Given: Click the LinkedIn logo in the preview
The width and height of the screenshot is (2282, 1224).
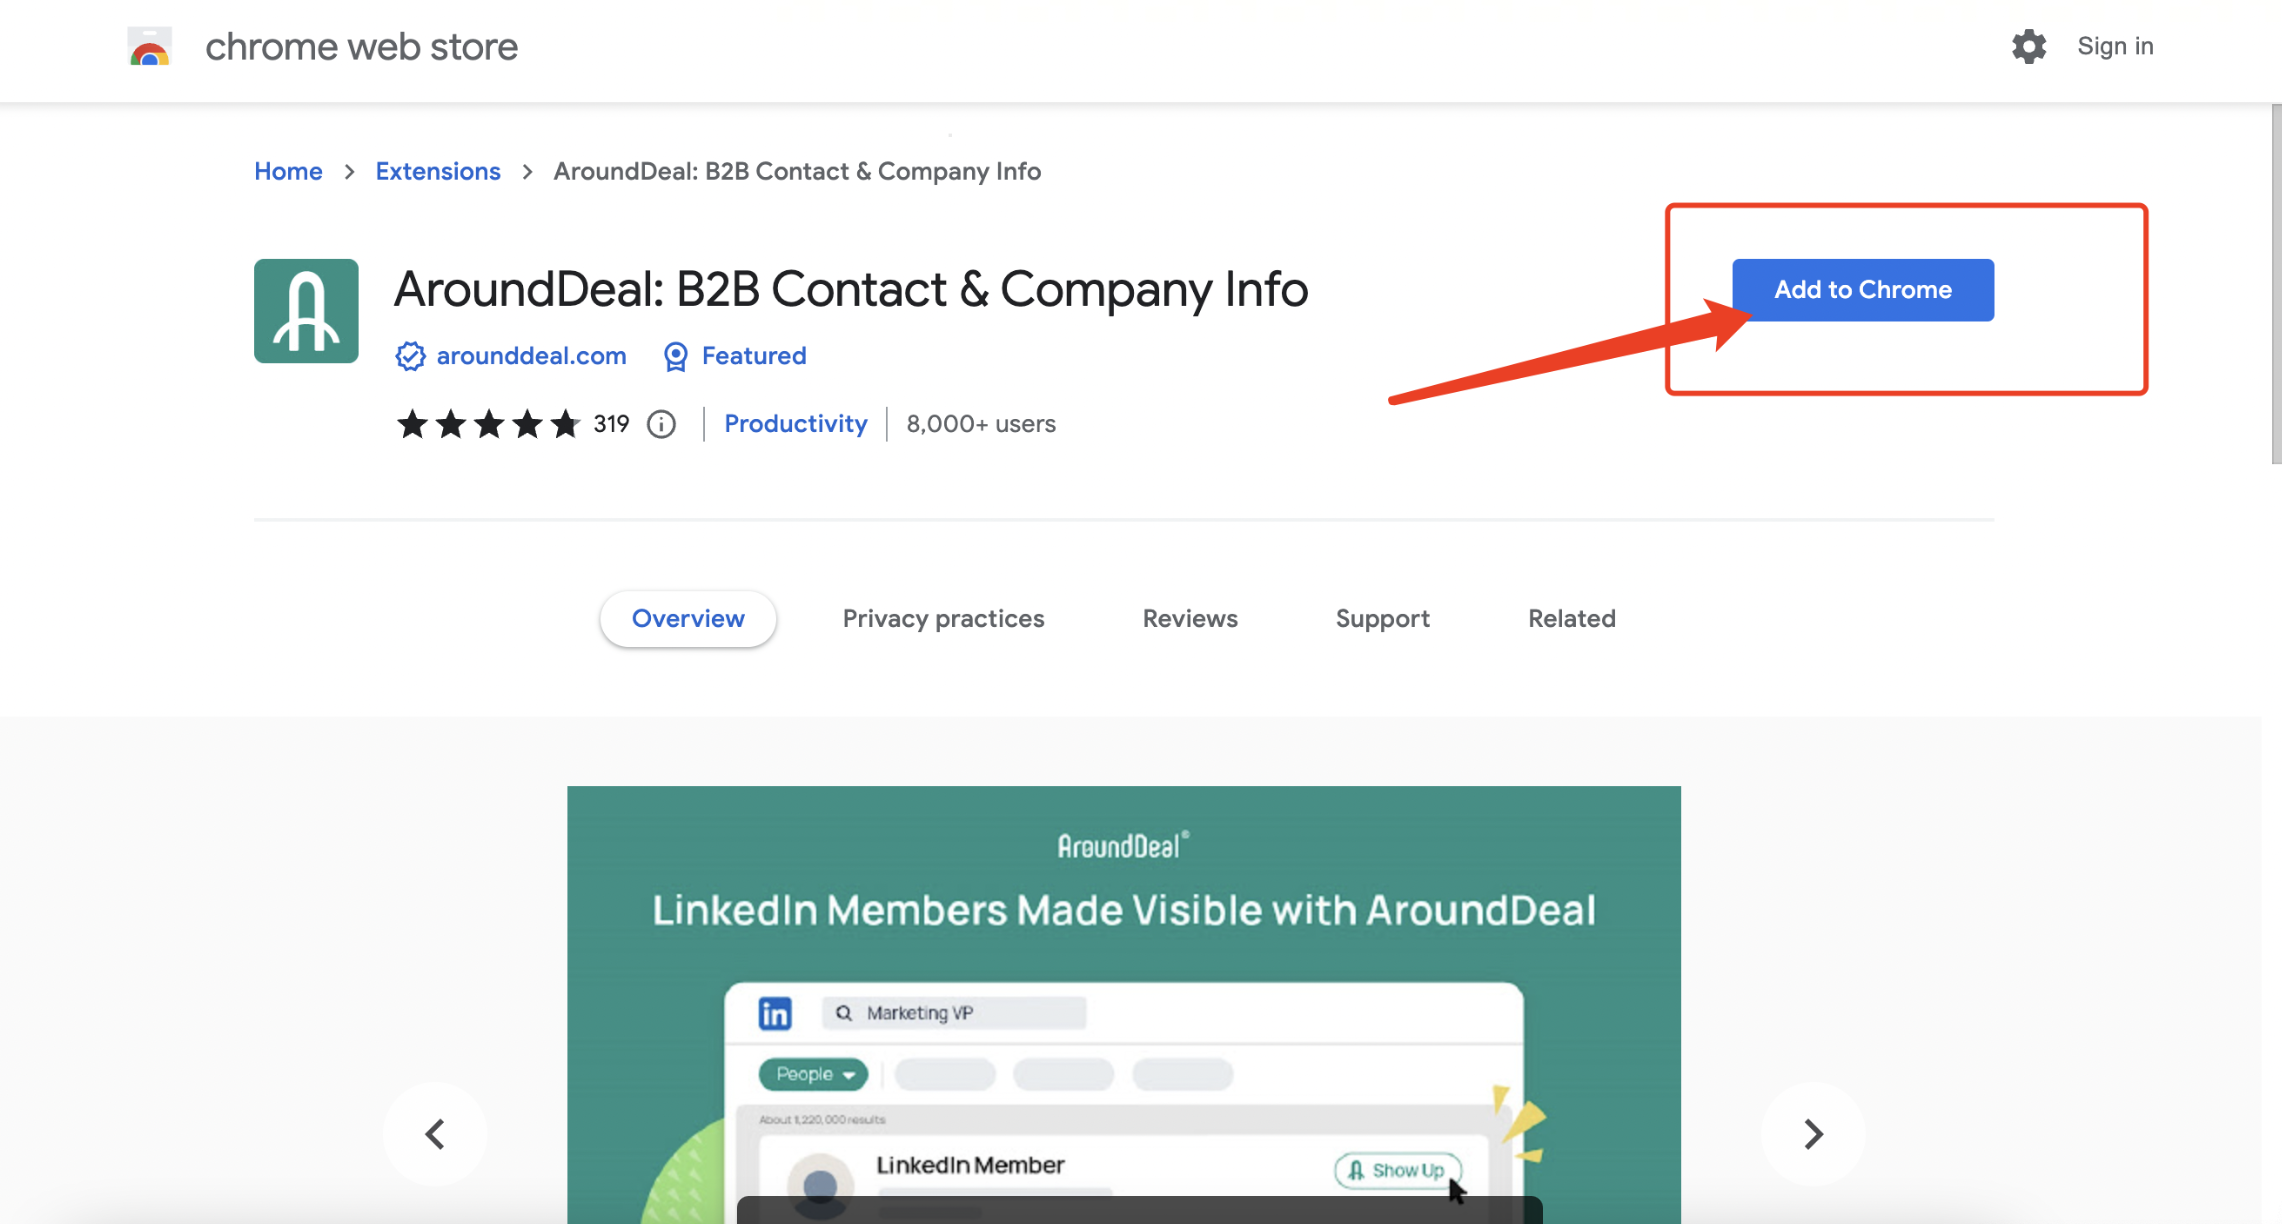Looking at the screenshot, I should tap(775, 1013).
